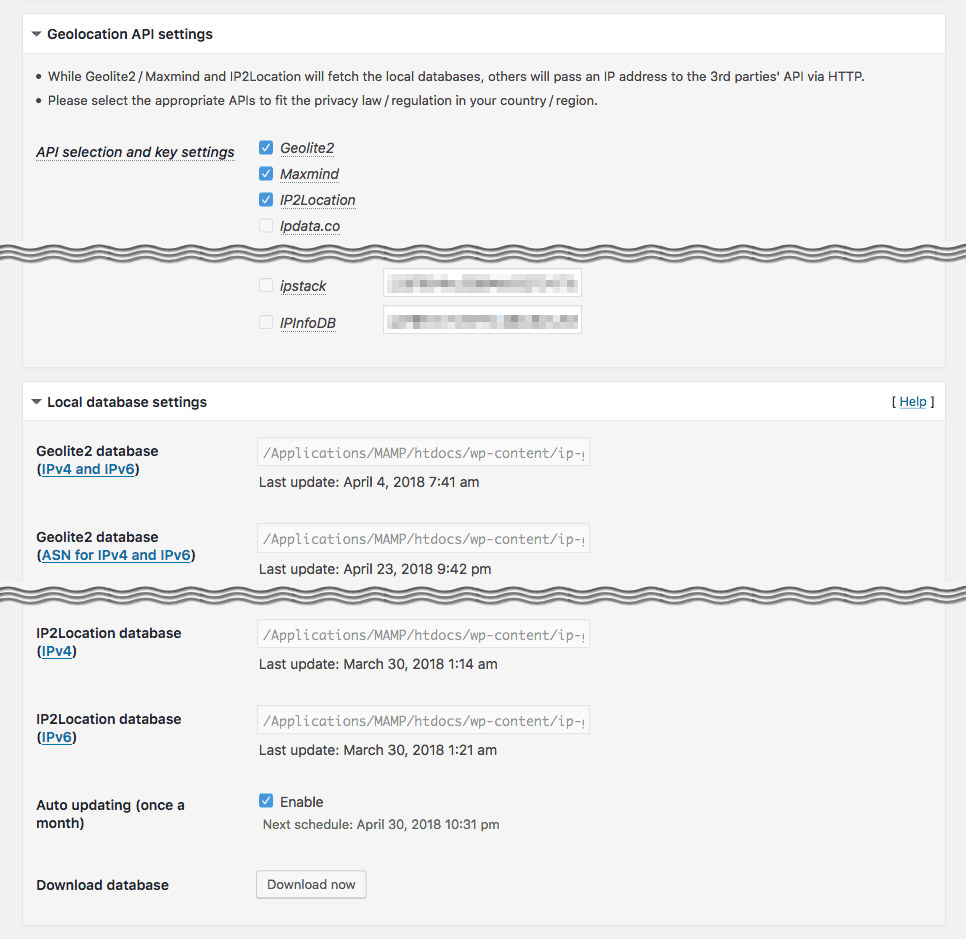Open the ASN for IPv4 and IPv6 link

tap(116, 555)
